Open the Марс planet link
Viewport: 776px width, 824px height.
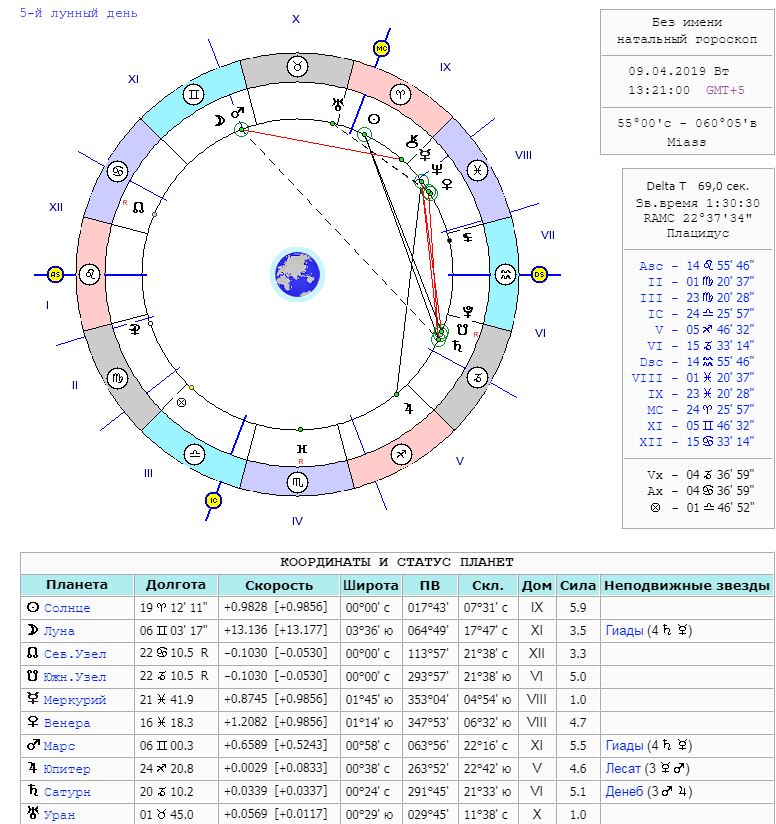[x=59, y=746]
